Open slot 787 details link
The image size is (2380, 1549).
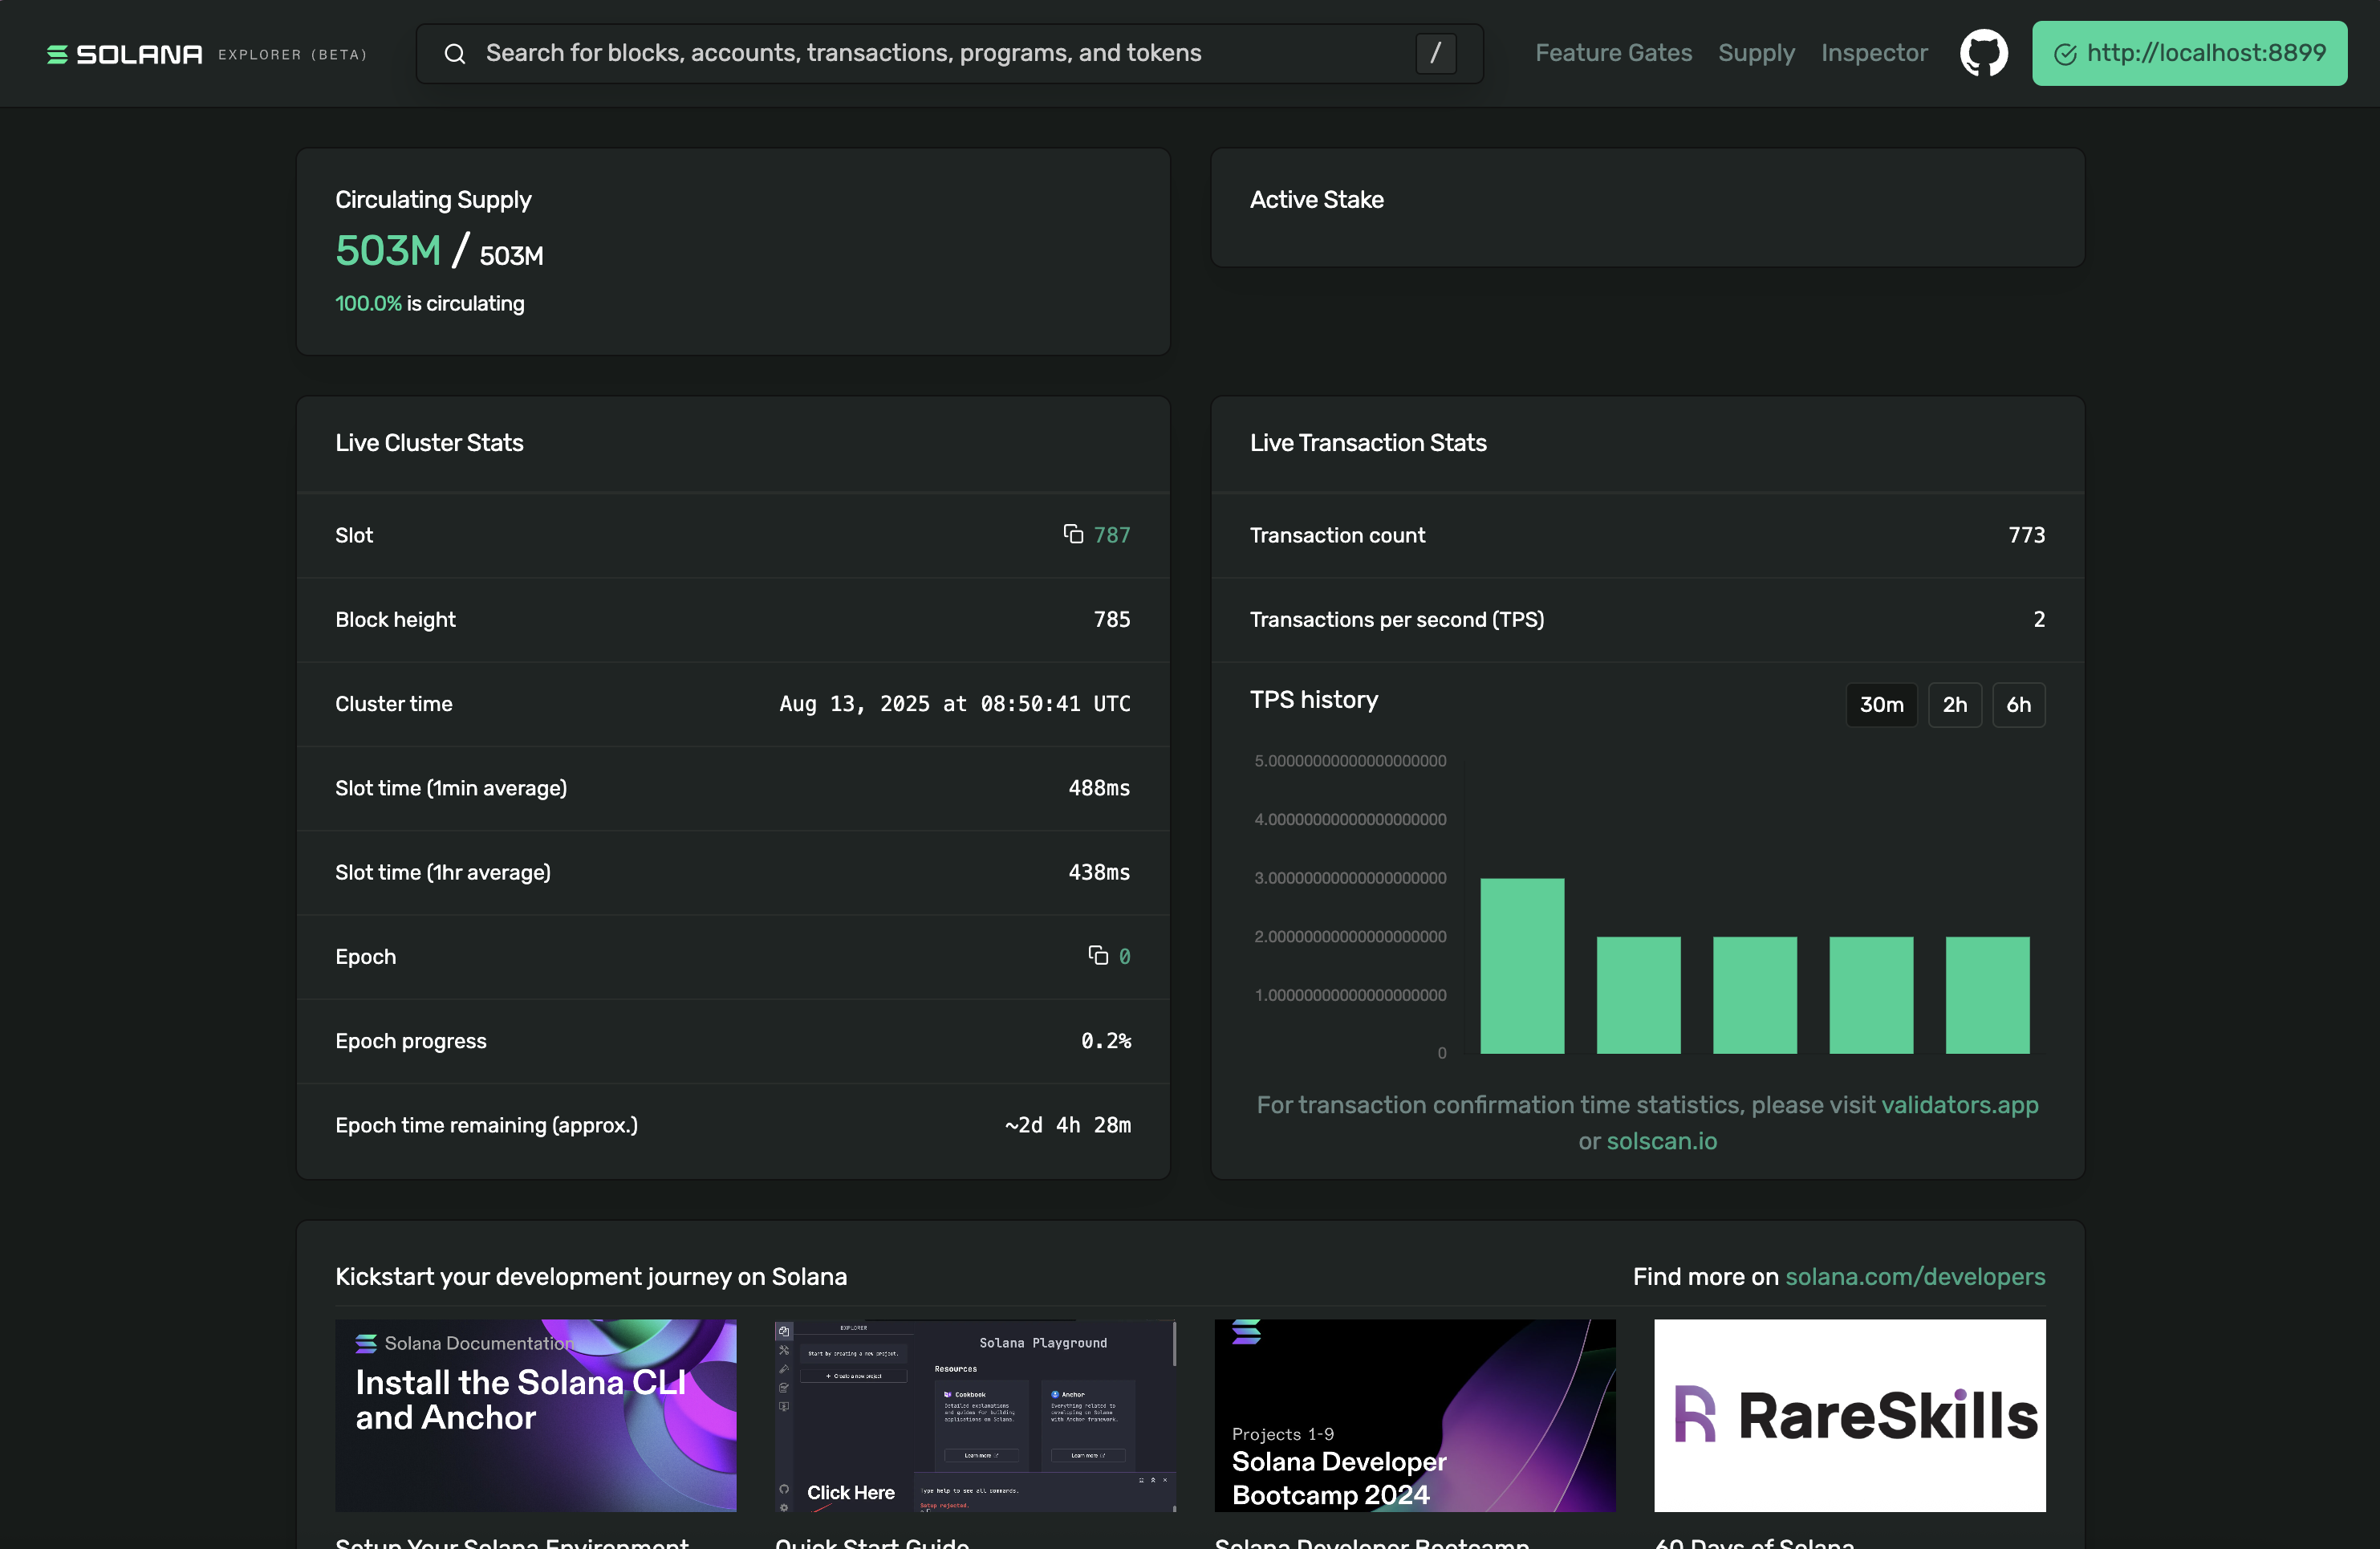pyautogui.click(x=1111, y=535)
